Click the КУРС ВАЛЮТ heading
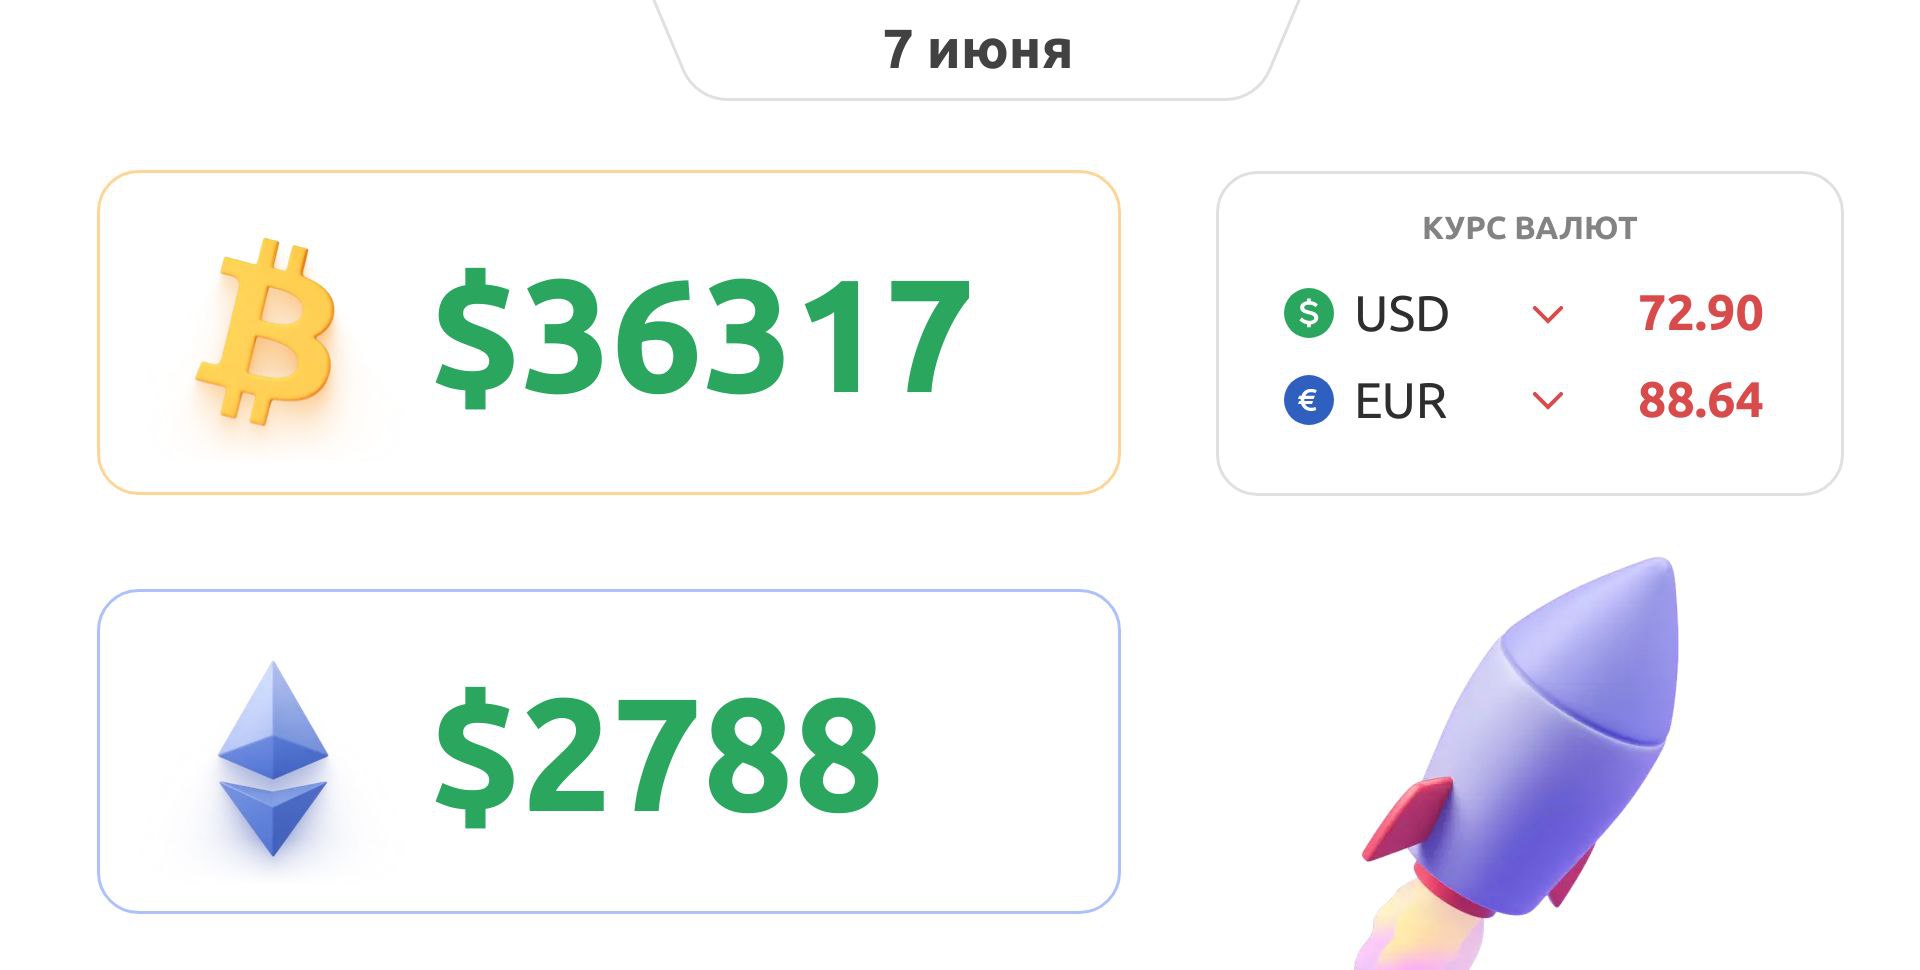The width and height of the screenshot is (1920, 970). 1529,228
